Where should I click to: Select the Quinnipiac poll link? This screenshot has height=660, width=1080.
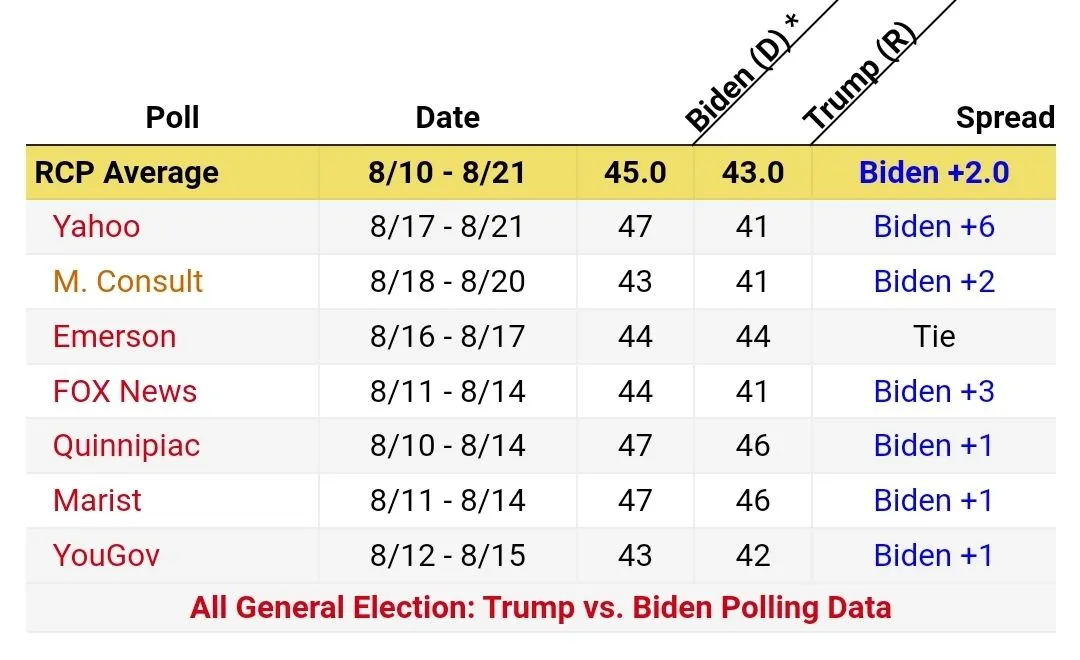[126, 445]
